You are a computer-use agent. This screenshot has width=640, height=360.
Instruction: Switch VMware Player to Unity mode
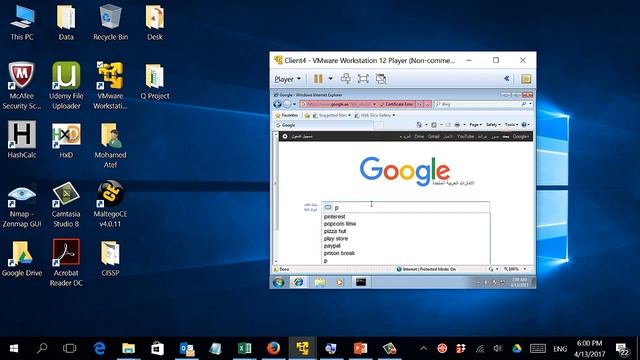click(381, 79)
